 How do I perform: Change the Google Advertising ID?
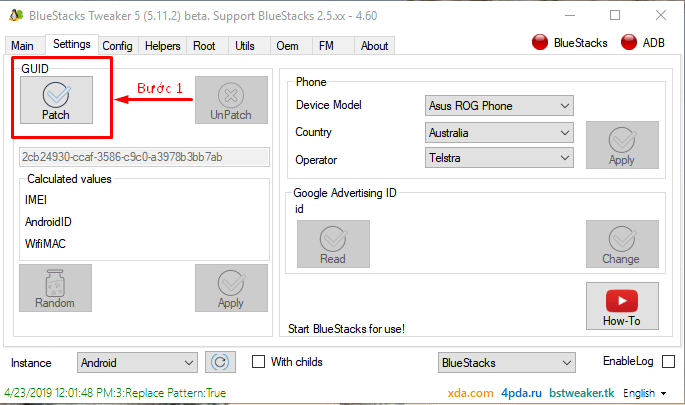coord(622,244)
